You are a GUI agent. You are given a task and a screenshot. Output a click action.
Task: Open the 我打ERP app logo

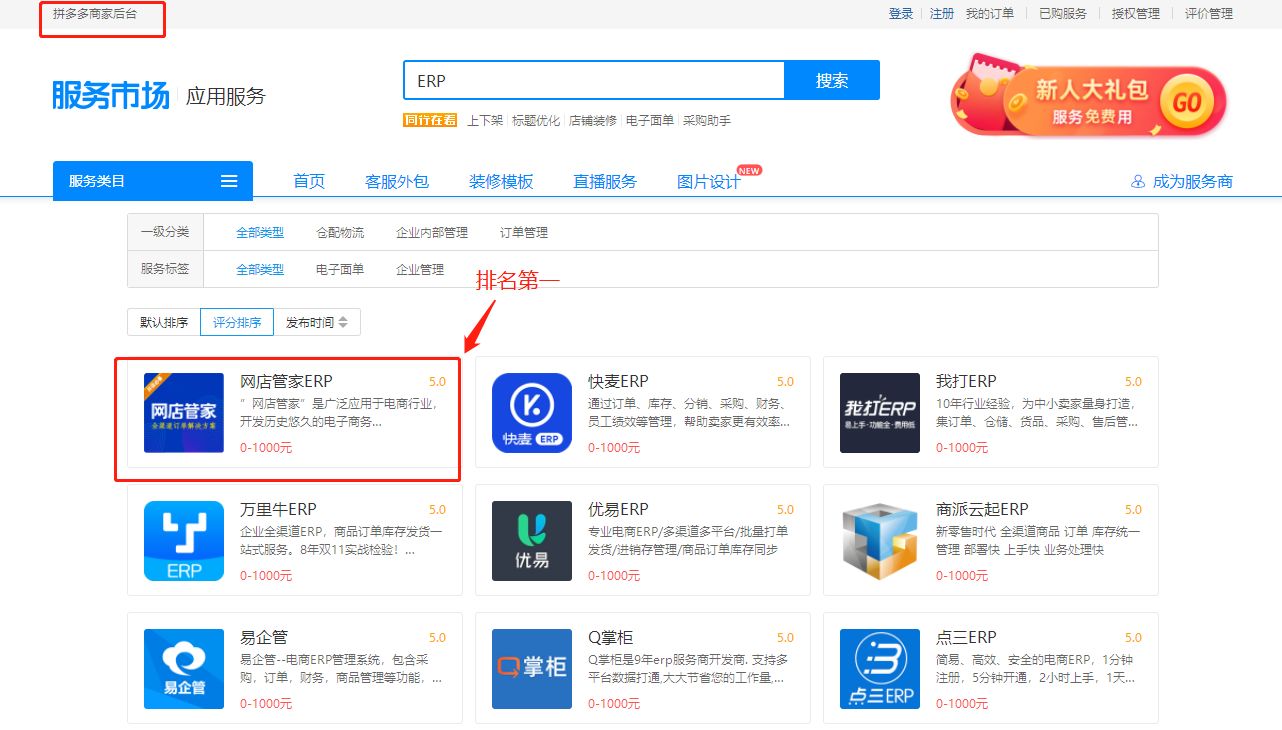(x=880, y=412)
